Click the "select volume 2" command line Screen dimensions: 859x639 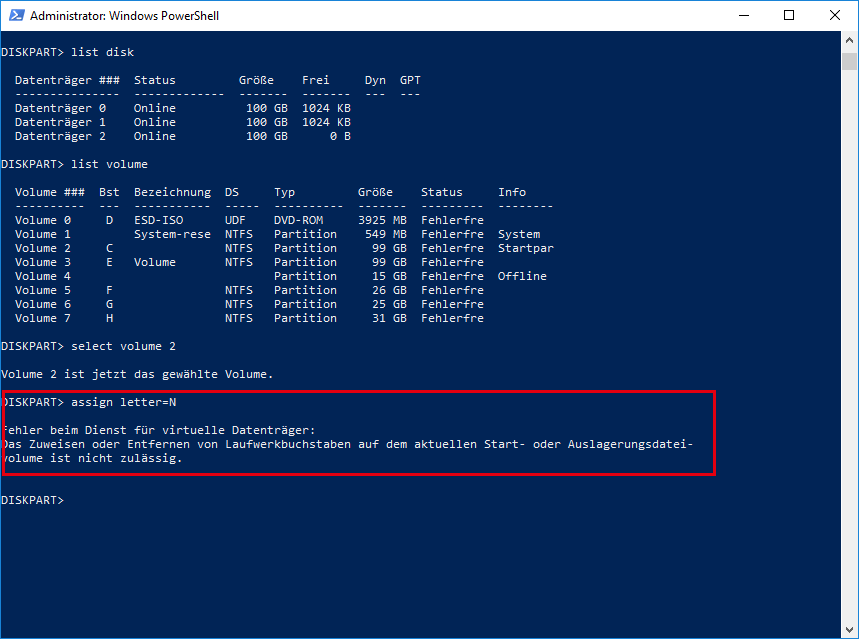pyautogui.click(x=89, y=346)
